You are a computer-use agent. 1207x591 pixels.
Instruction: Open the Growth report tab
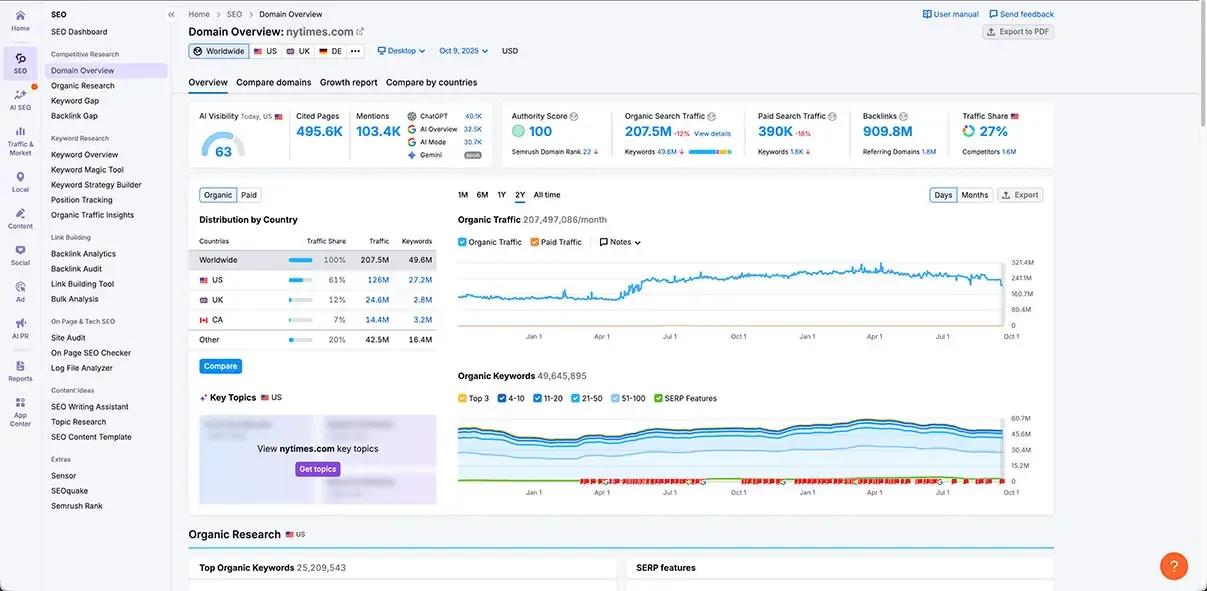point(348,82)
